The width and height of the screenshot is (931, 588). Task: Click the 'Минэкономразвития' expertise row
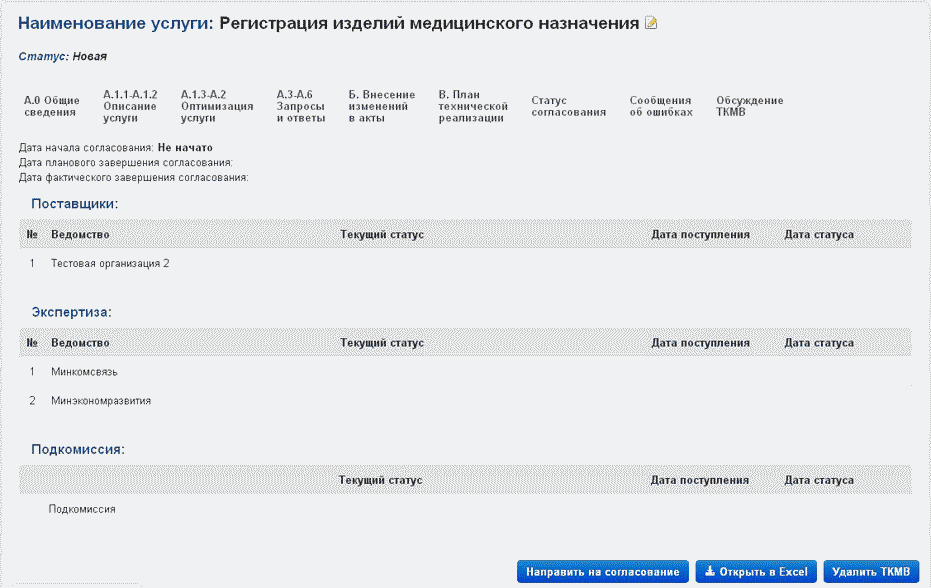tap(101, 401)
